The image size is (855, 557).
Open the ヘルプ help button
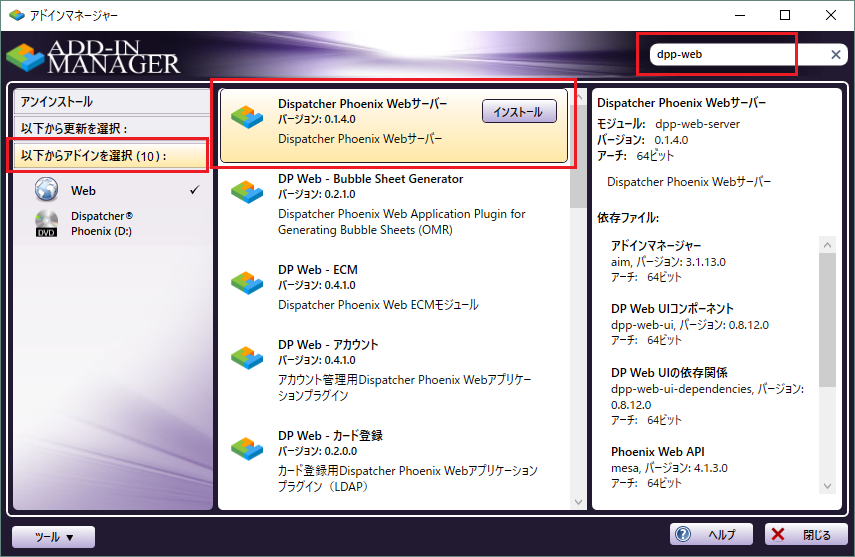[x=711, y=534]
